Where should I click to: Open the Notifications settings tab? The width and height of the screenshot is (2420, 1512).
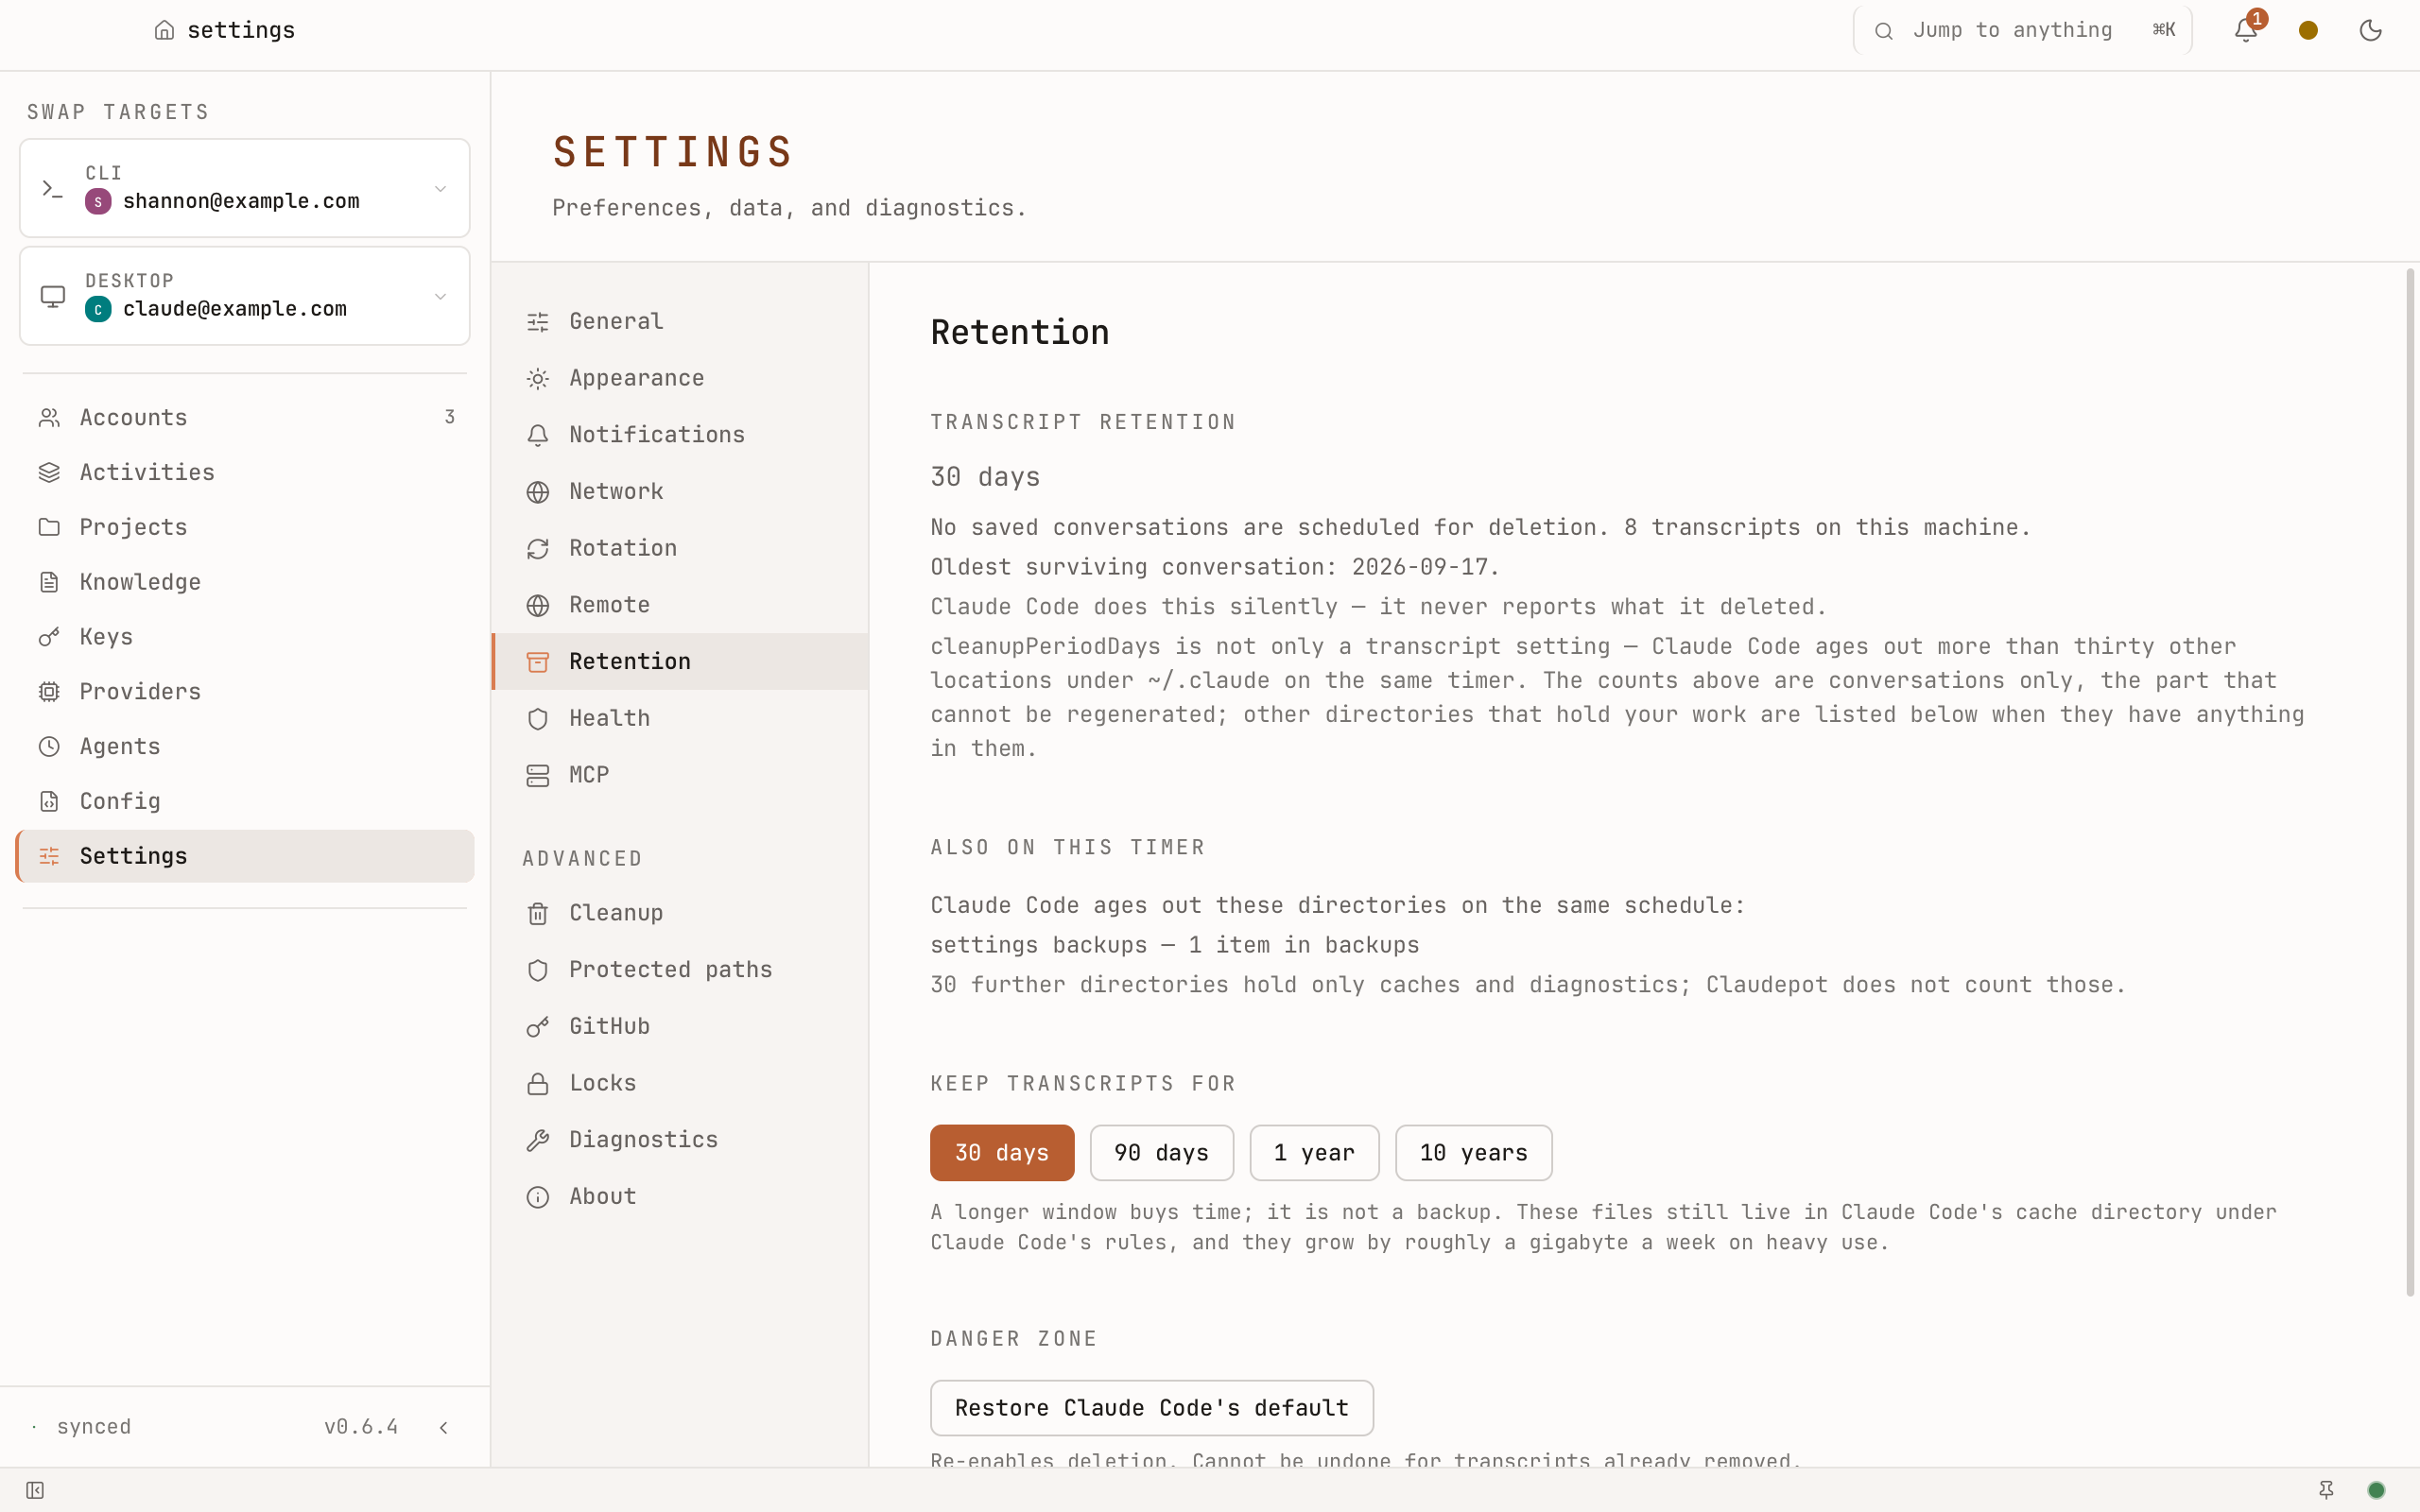pyautogui.click(x=680, y=434)
